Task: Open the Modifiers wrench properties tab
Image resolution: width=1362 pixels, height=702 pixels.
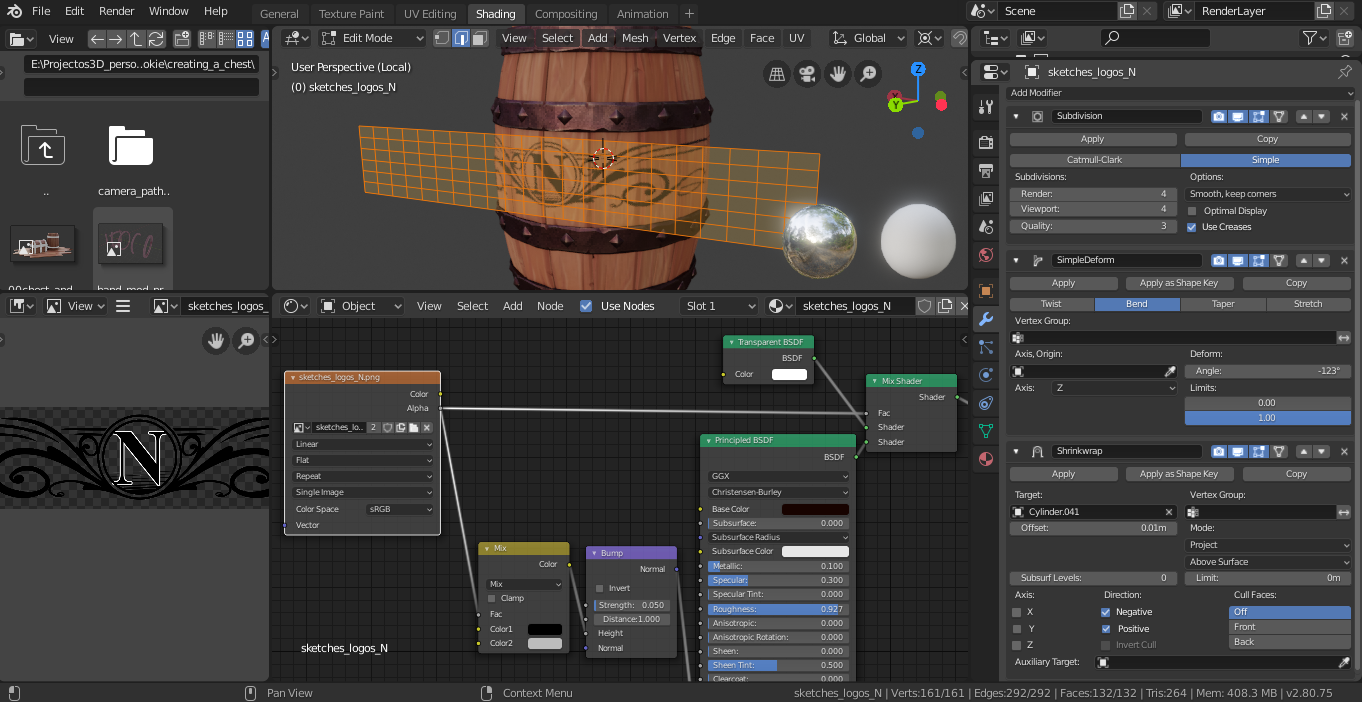Action: point(986,319)
